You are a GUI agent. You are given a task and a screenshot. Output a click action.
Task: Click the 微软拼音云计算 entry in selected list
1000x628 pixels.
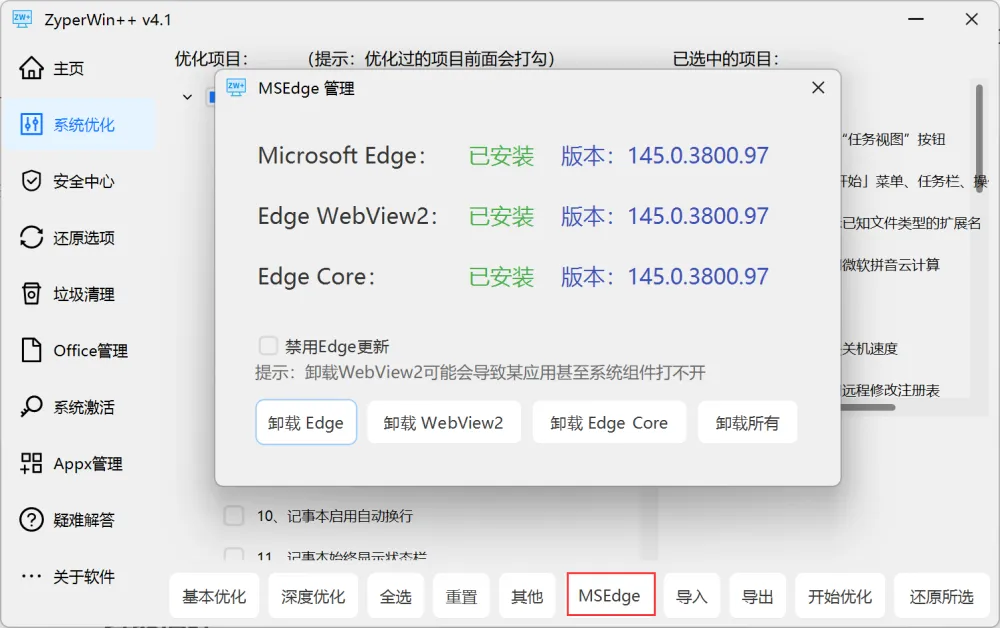coord(890,265)
